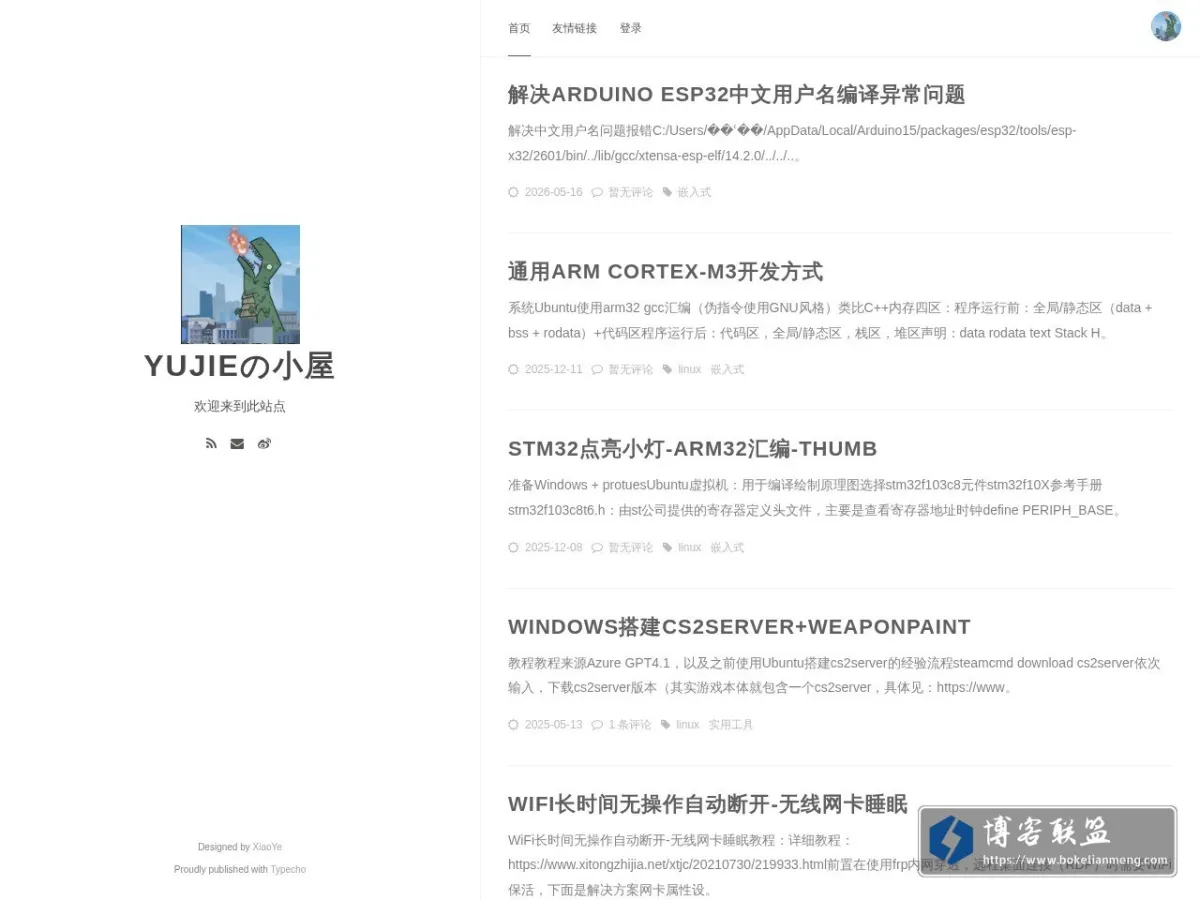Click linux tag on the CORTEX-M3 post
1200x900 pixels.
pos(689,369)
